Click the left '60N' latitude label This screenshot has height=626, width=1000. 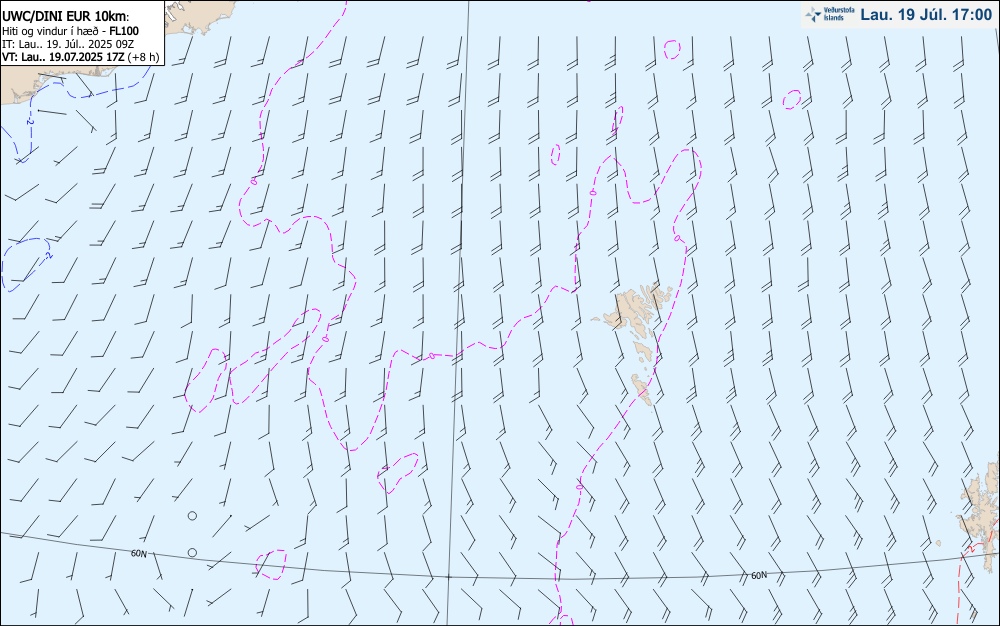[x=138, y=553]
